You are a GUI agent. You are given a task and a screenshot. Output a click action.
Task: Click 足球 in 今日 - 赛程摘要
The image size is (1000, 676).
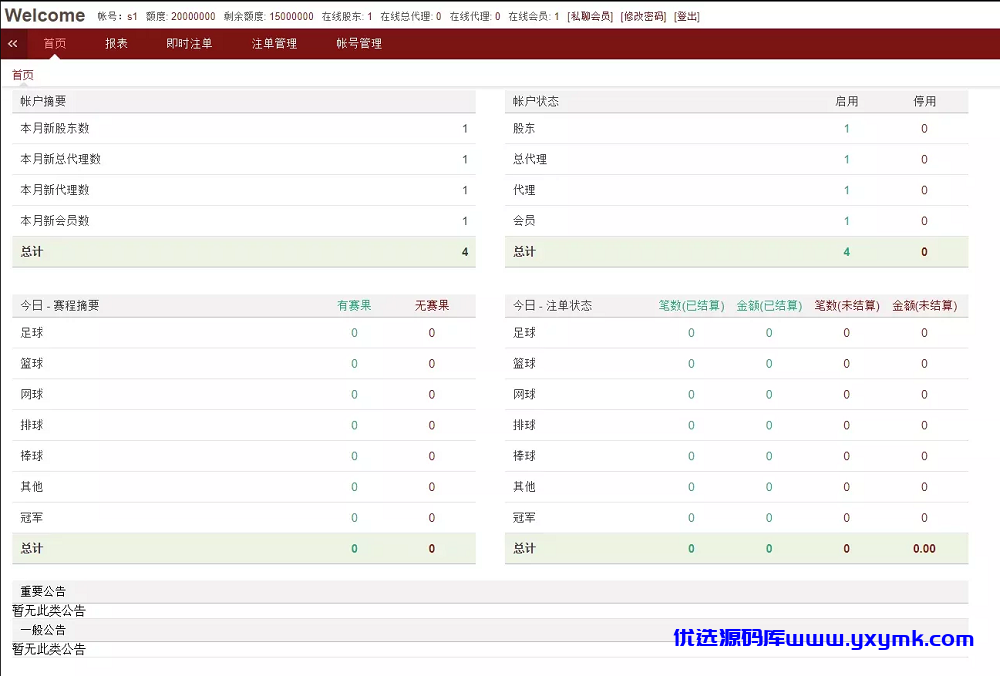32,333
